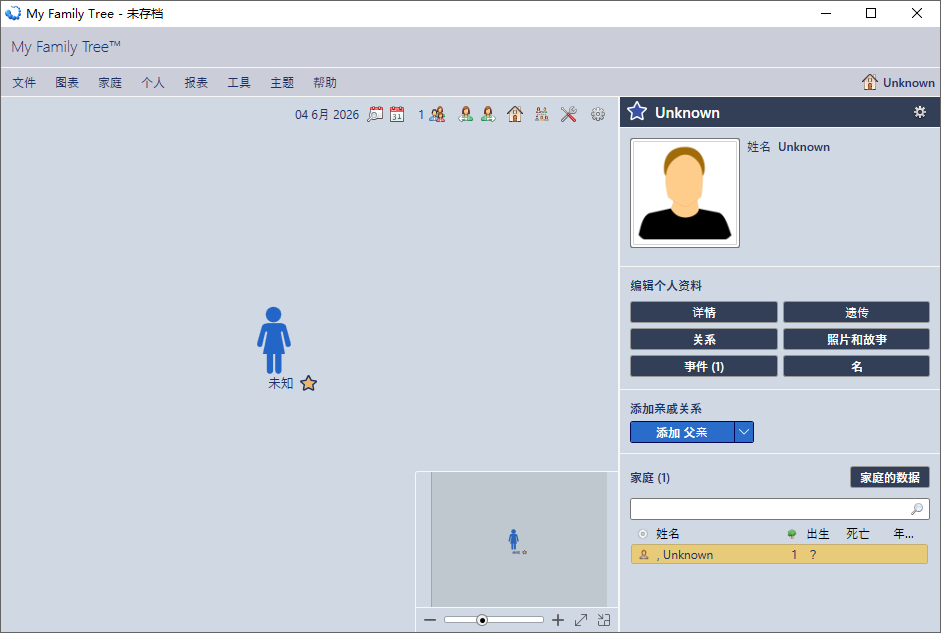Image resolution: width=941 pixels, height=633 pixels.
Task: Click 添加 父亲 button
Action: tap(682, 432)
